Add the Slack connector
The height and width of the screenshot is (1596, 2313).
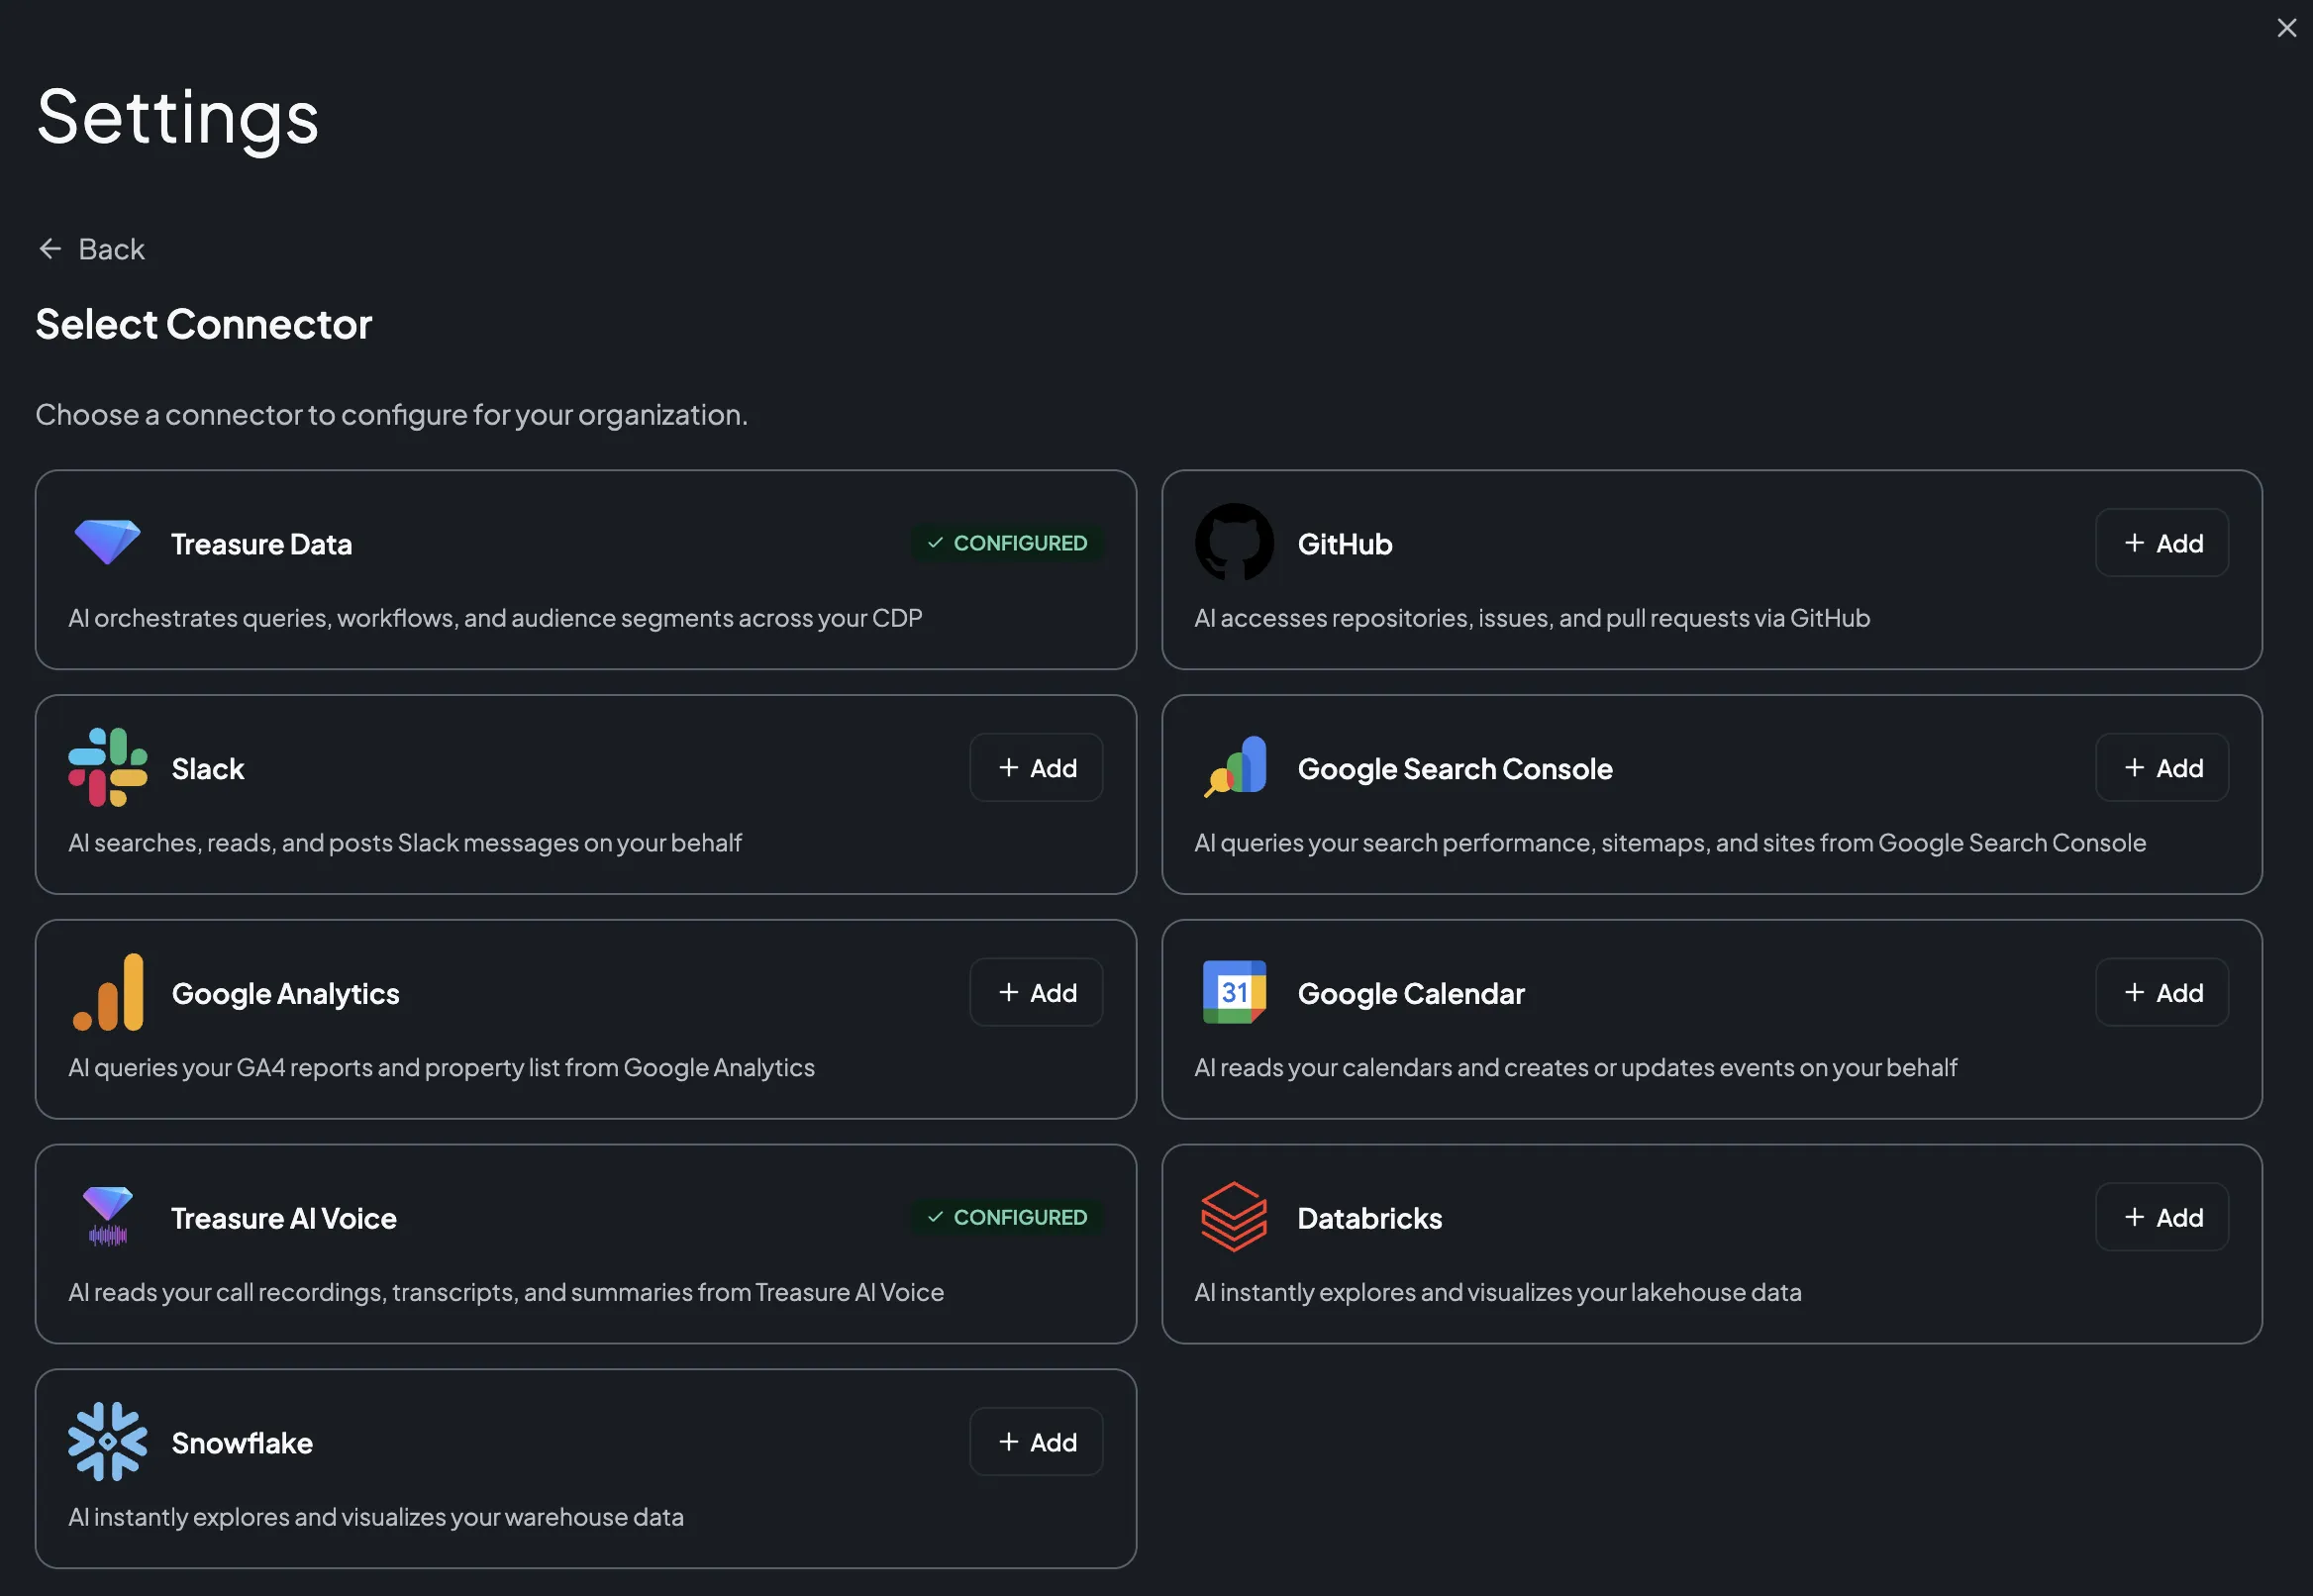[x=1036, y=768]
